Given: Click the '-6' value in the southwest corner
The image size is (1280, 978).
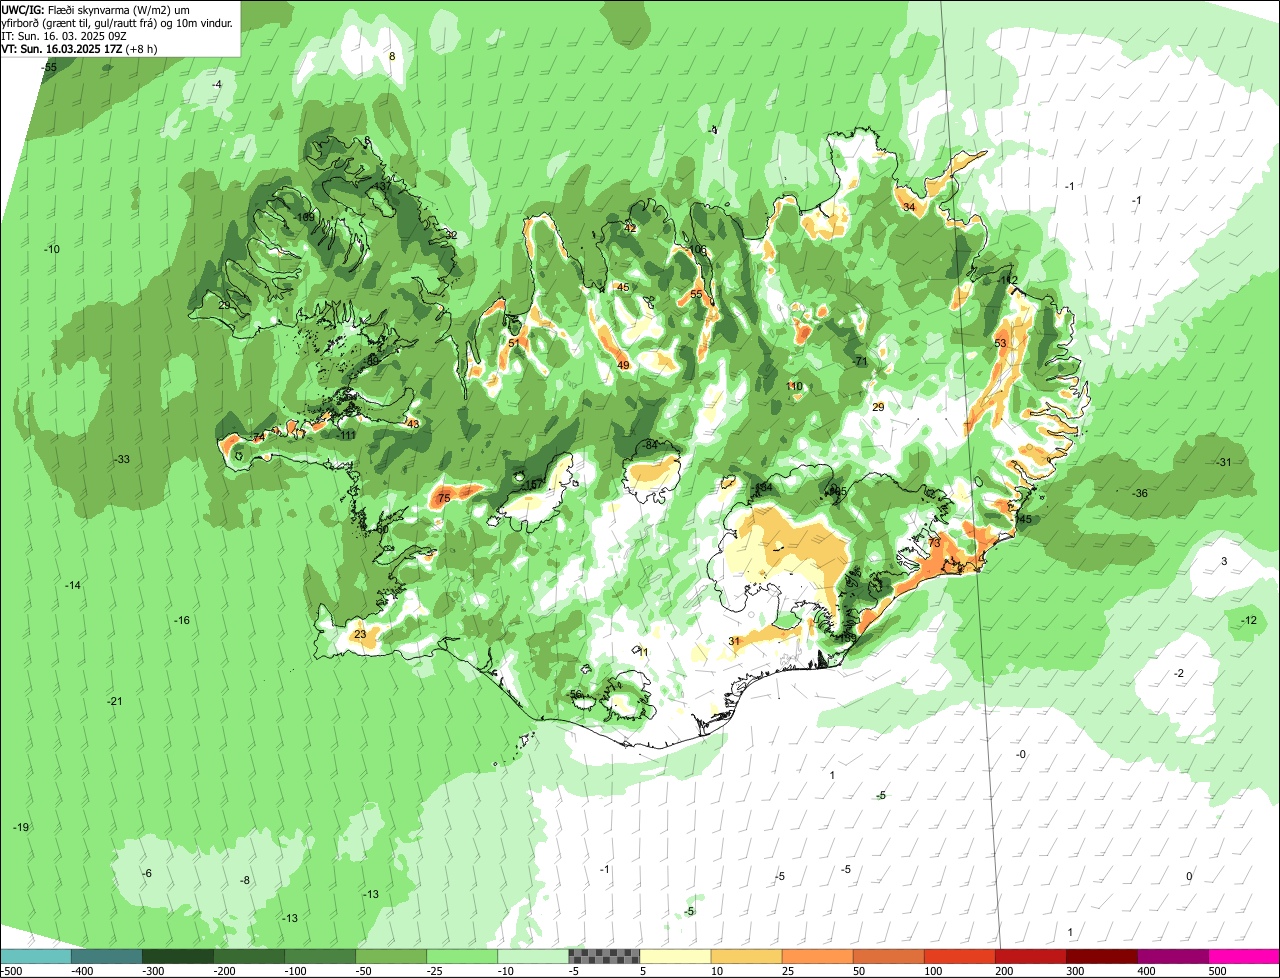Looking at the screenshot, I should 147,873.
